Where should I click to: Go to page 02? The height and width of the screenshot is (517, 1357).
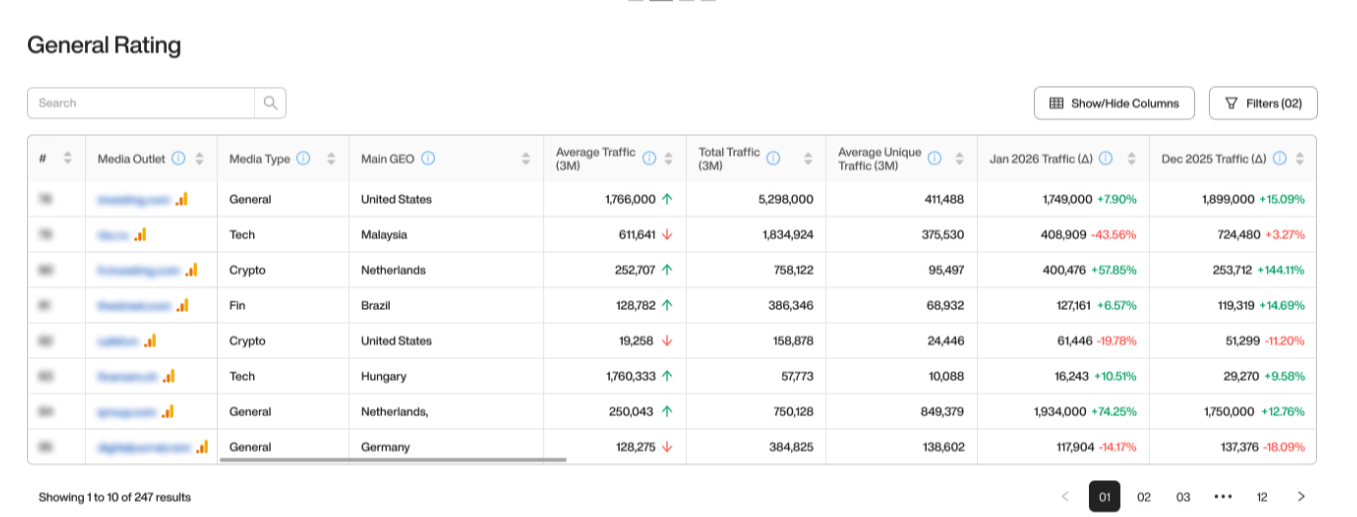1144,497
